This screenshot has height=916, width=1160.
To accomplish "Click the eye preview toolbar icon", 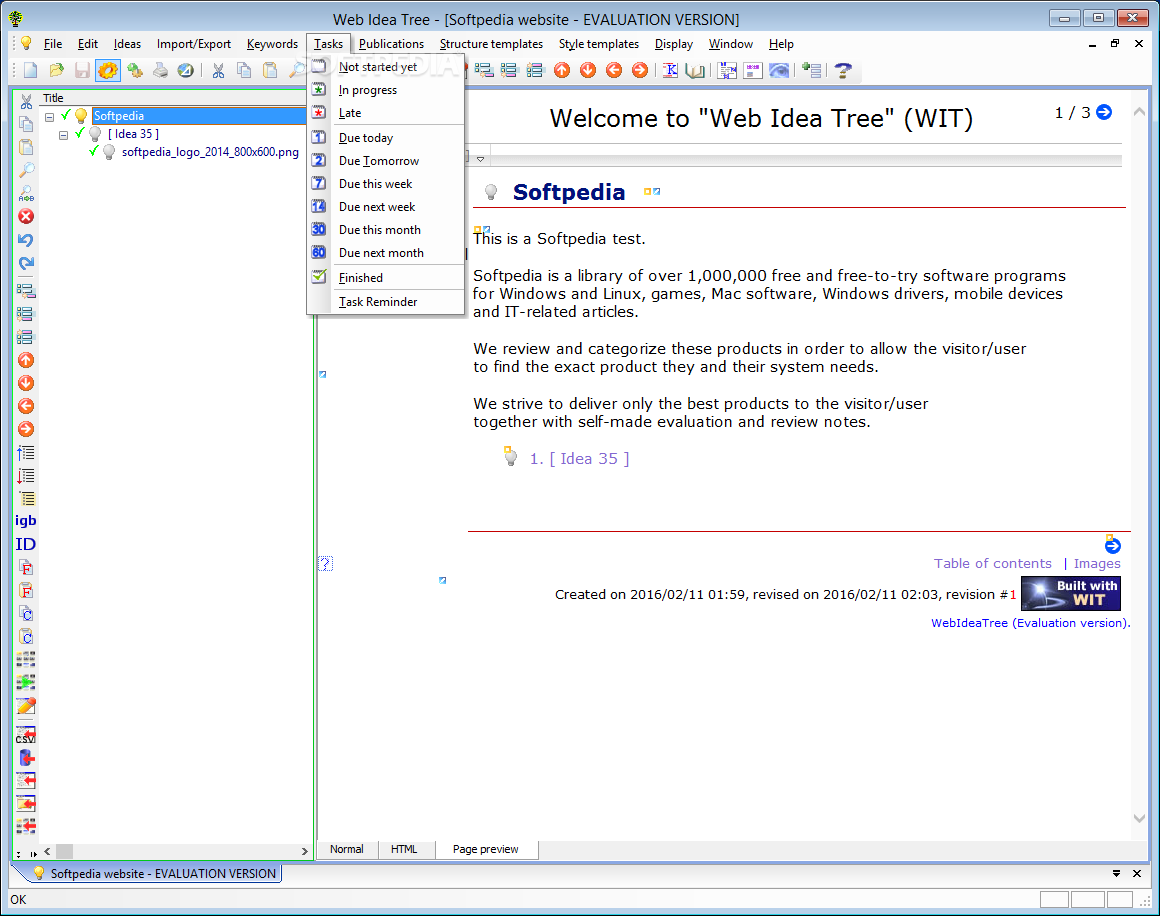I will pyautogui.click(x=779, y=70).
